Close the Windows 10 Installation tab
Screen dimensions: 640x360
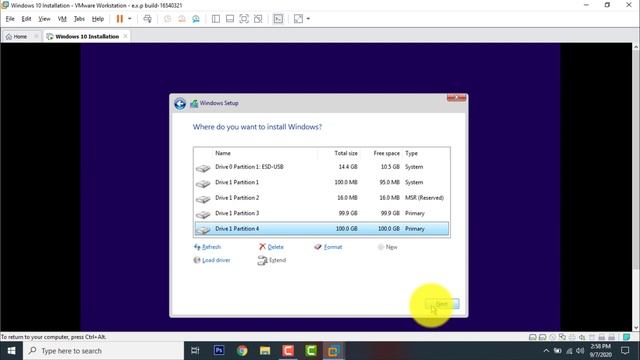tap(125, 36)
